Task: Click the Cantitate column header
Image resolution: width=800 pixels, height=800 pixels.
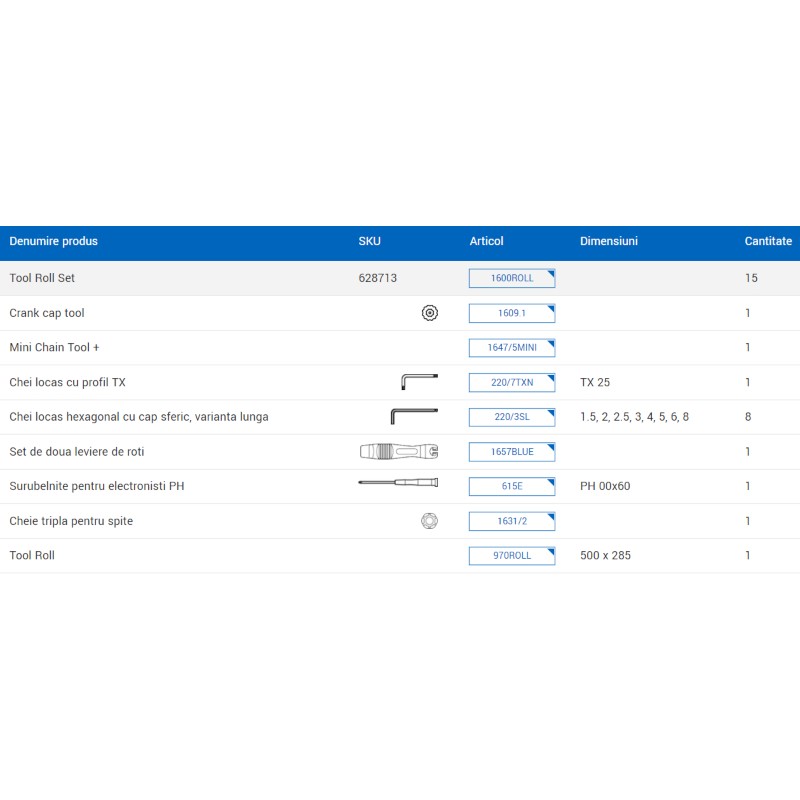Action: pos(768,241)
